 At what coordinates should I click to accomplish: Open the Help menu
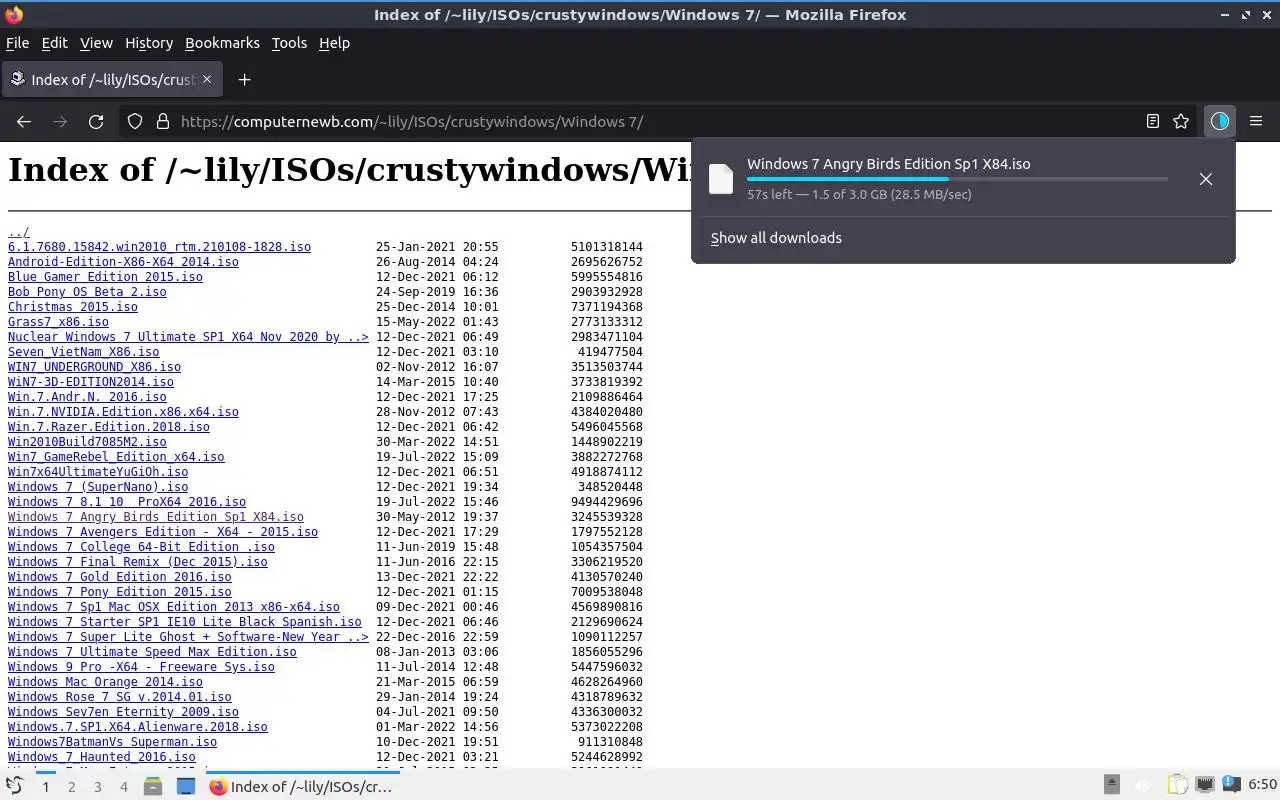pos(334,43)
